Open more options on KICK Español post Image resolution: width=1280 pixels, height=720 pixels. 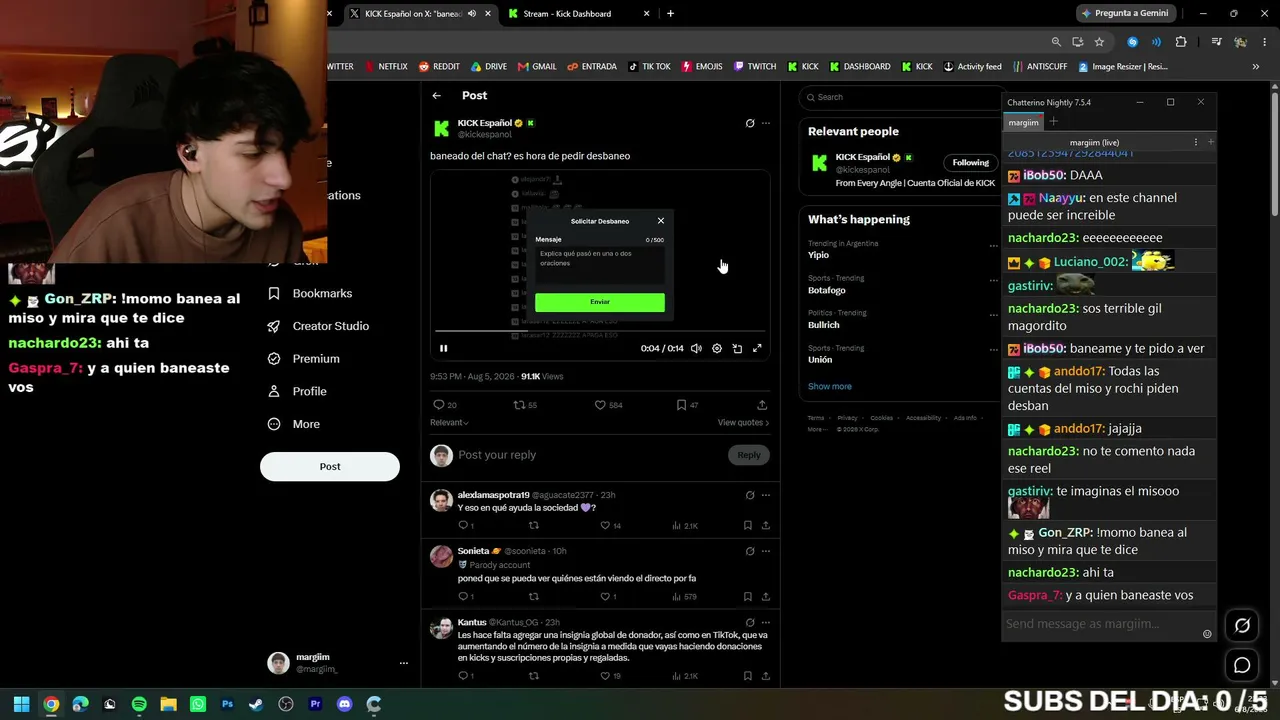pyautogui.click(x=766, y=123)
